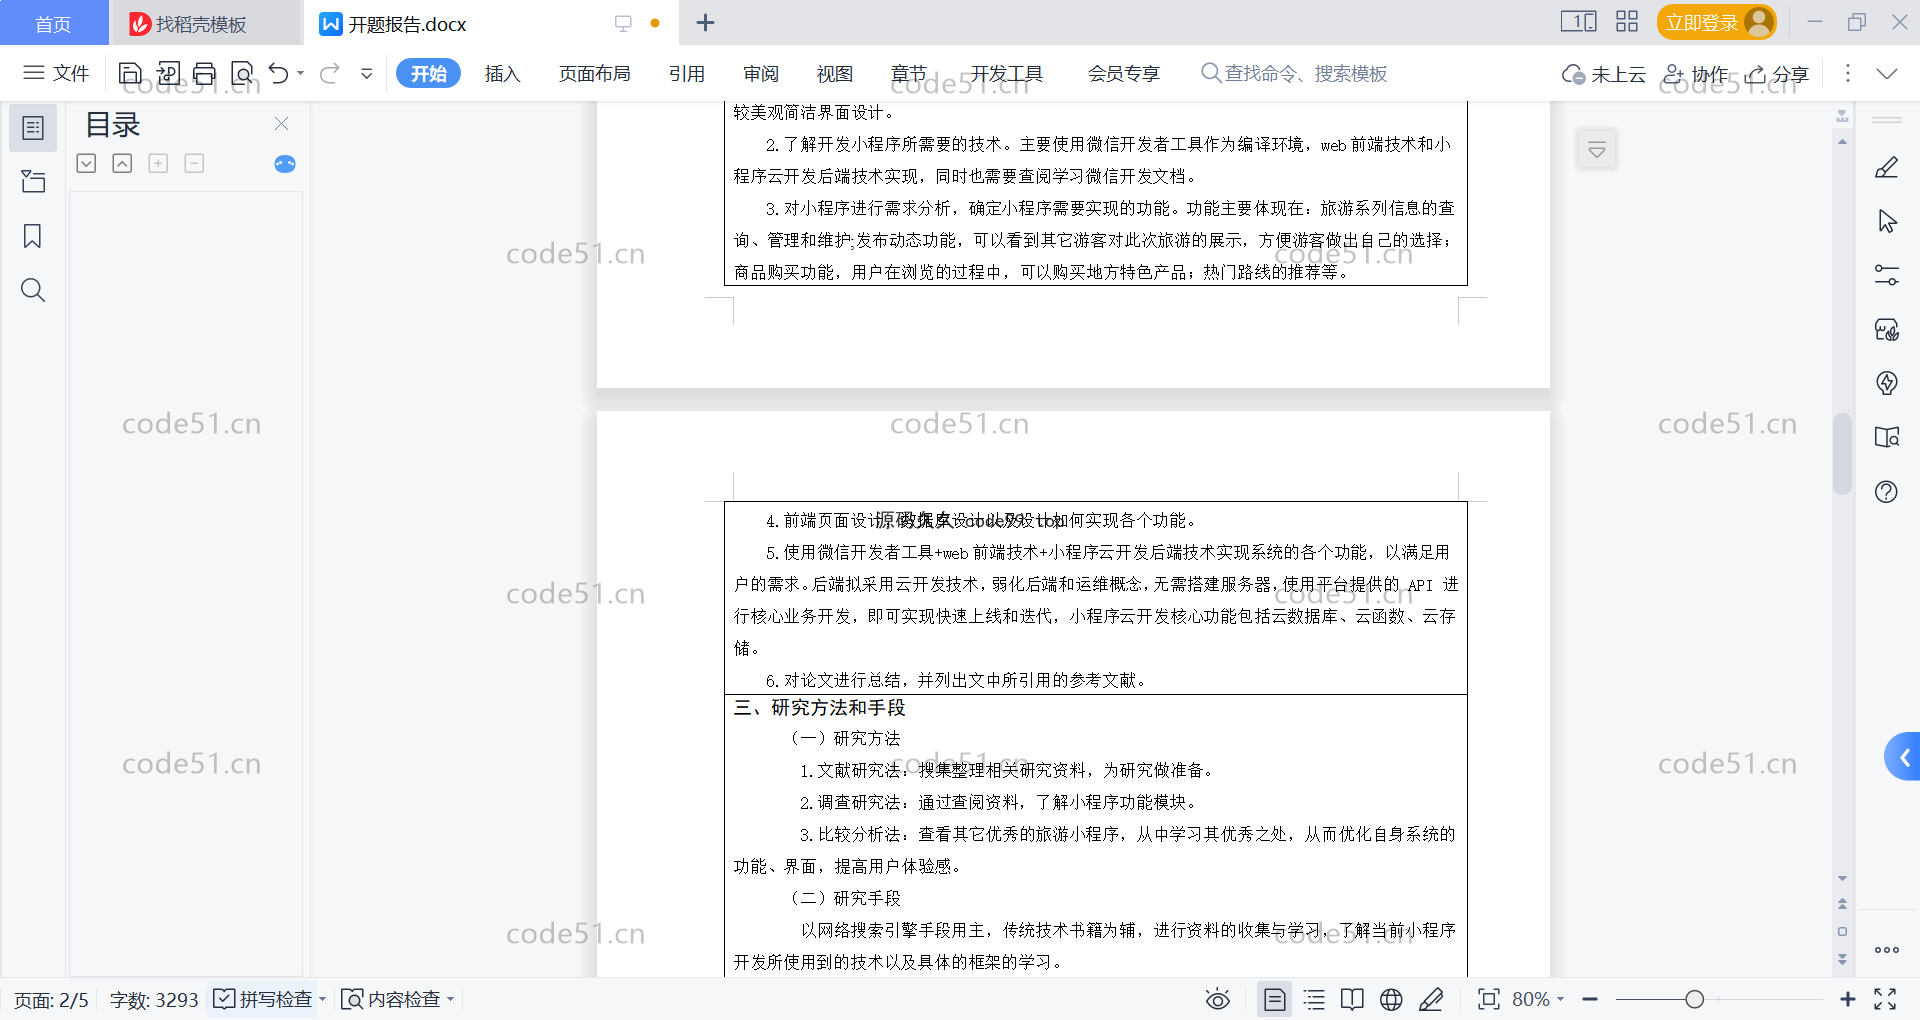Switch to reading layout view

pyautogui.click(x=1352, y=999)
